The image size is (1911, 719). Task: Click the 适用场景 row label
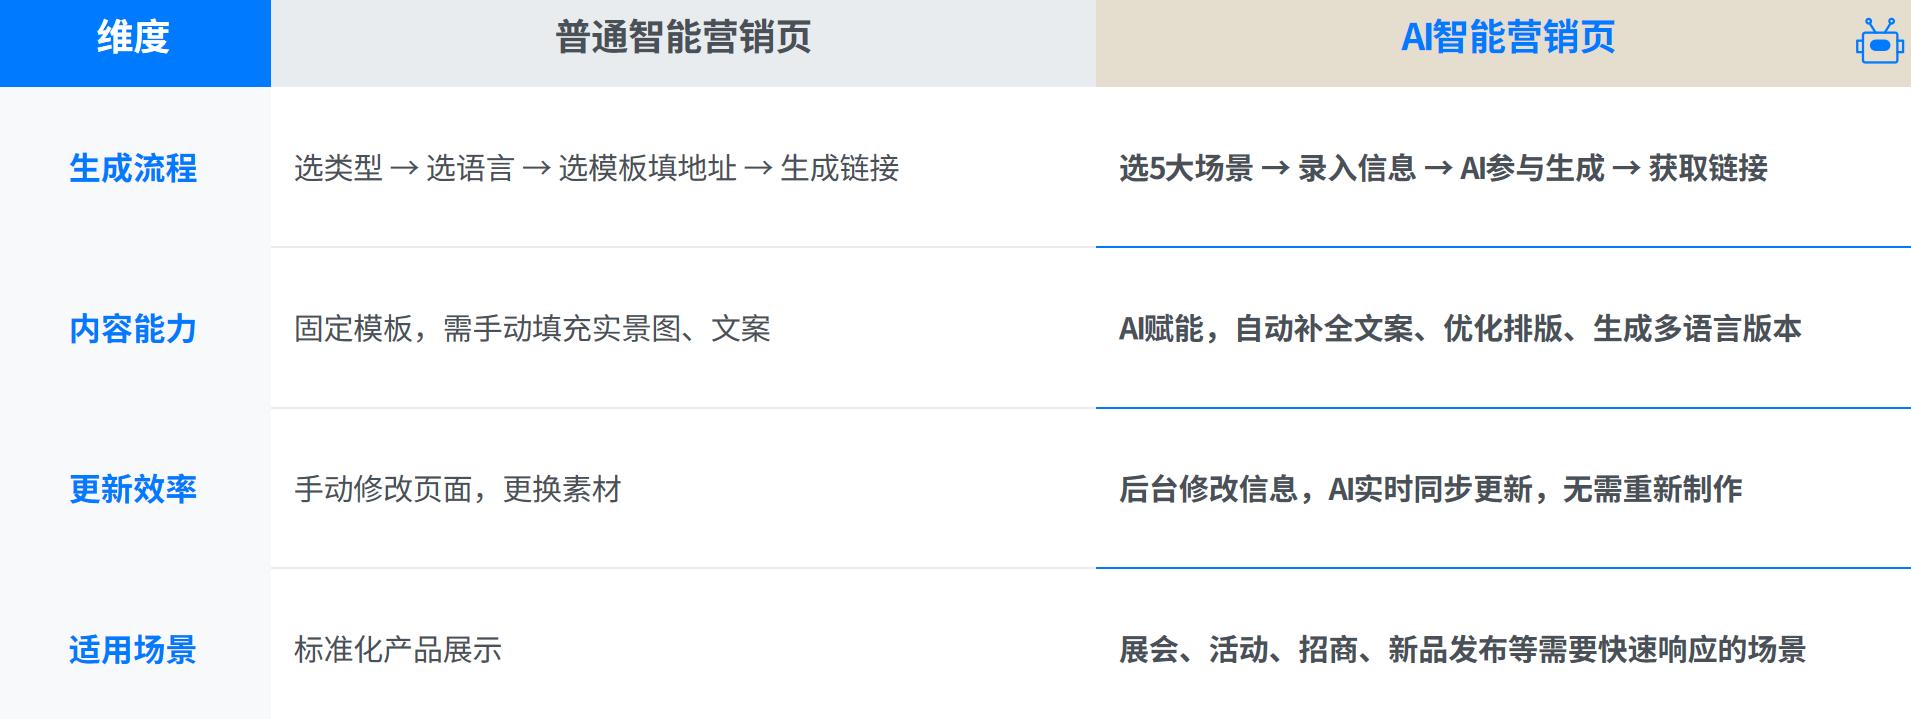133,650
